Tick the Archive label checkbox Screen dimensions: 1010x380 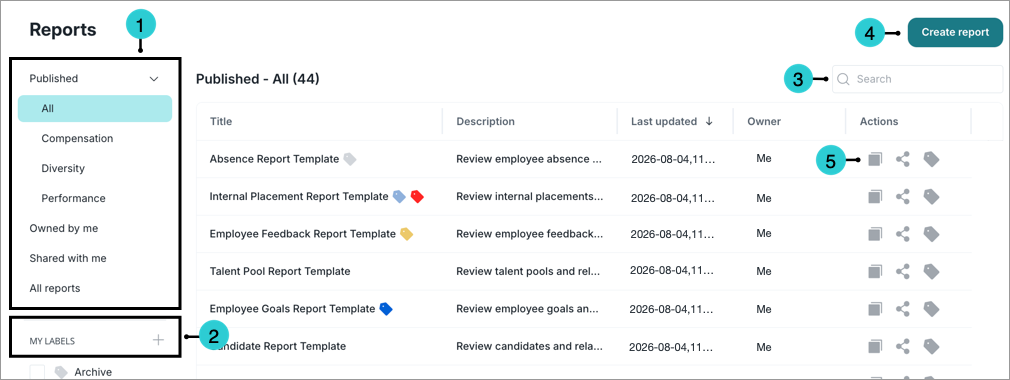click(37, 372)
